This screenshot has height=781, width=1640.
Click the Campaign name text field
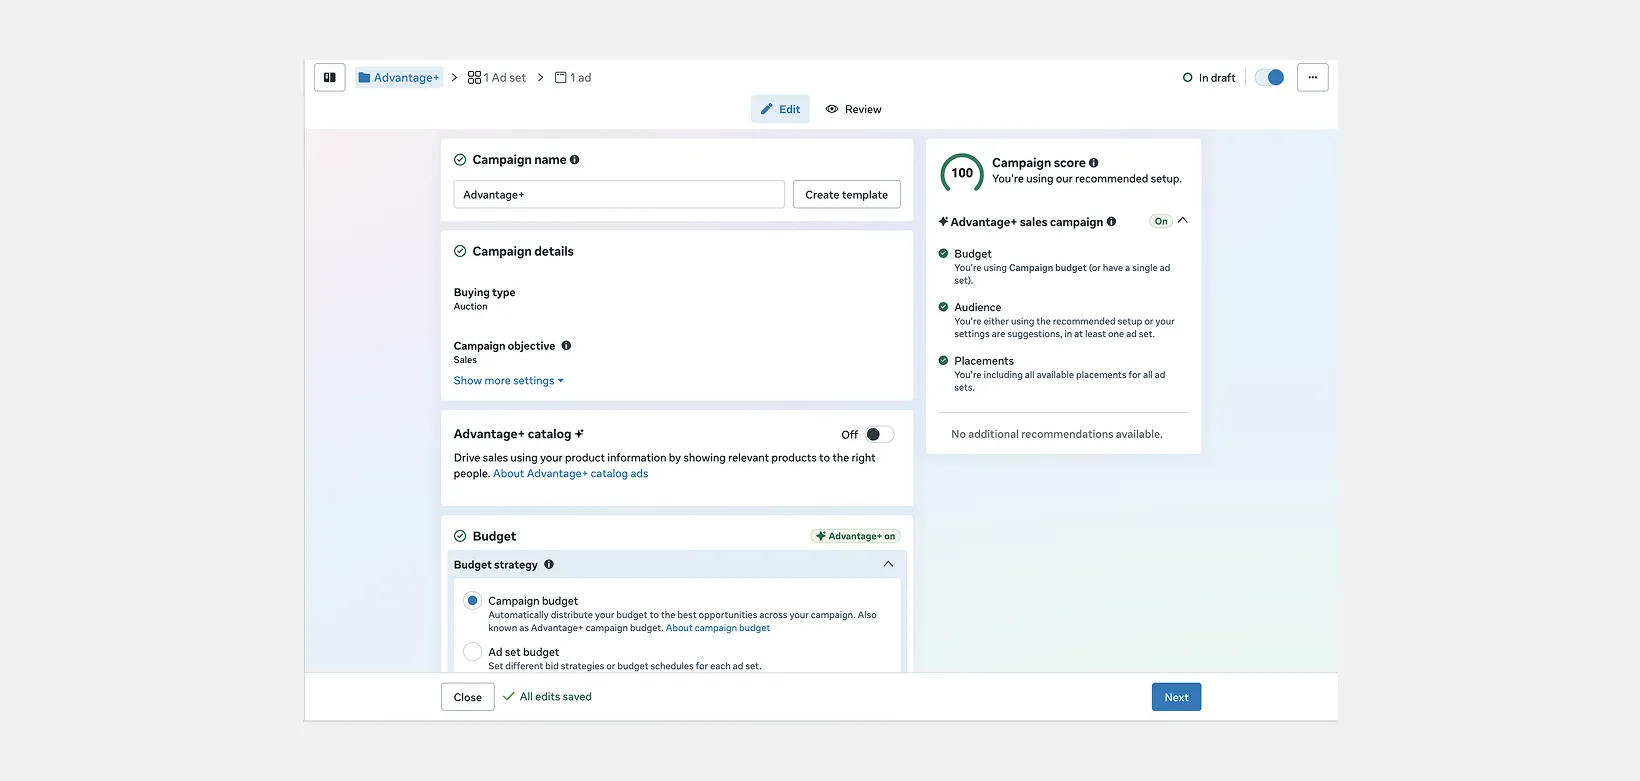click(619, 194)
